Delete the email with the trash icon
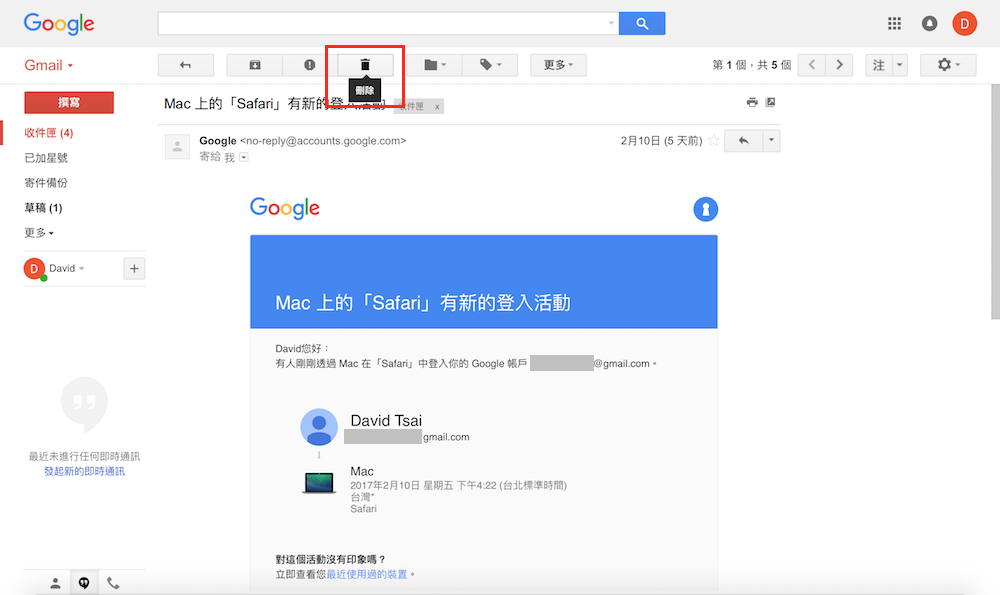The width and height of the screenshot is (1000, 595). coord(365,65)
